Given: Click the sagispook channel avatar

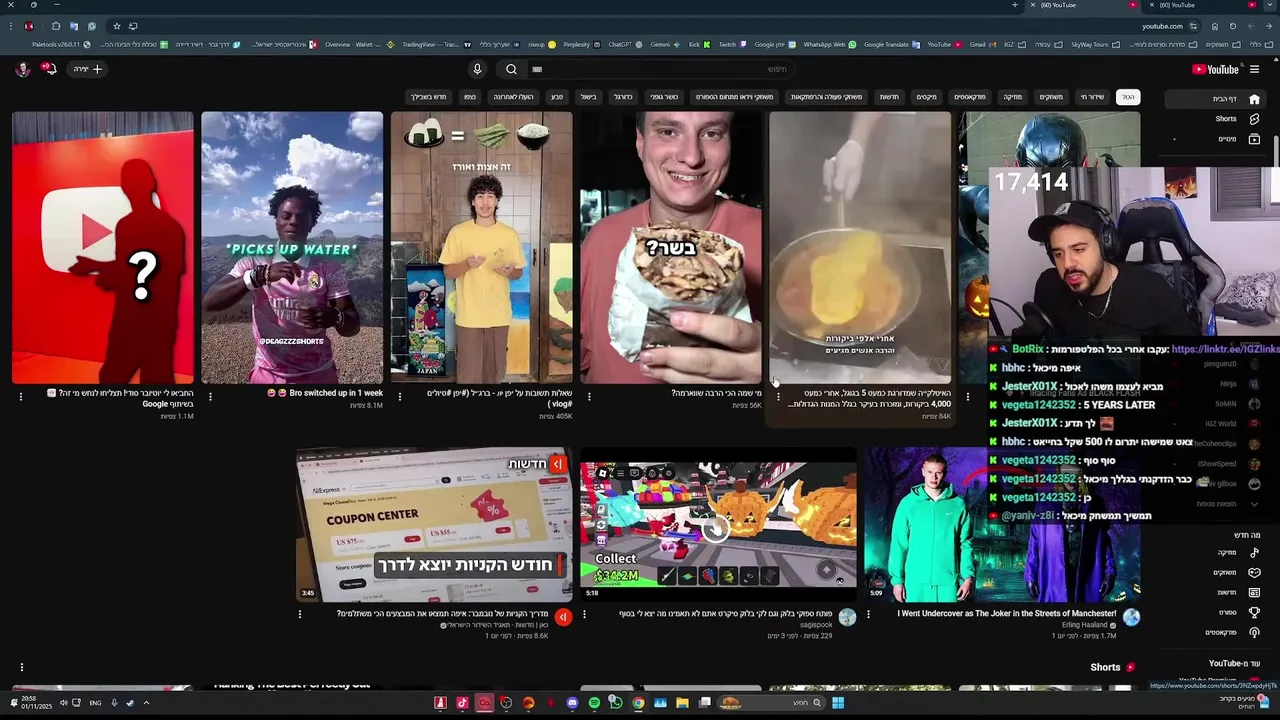Looking at the screenshot, I should tap(847, 617).
